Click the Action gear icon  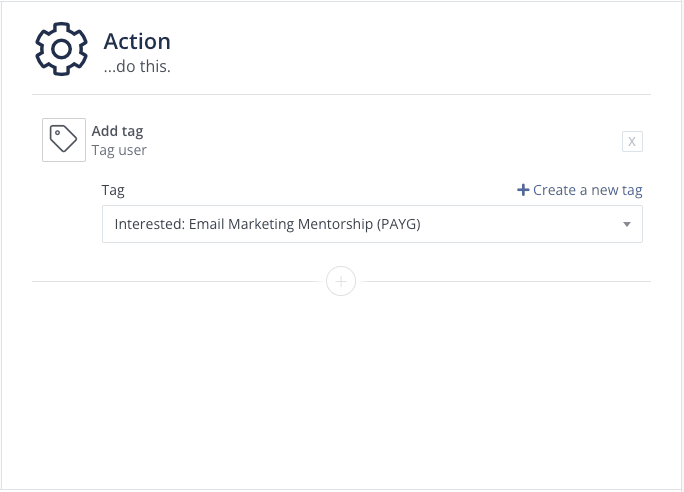[x=62, y=49]
